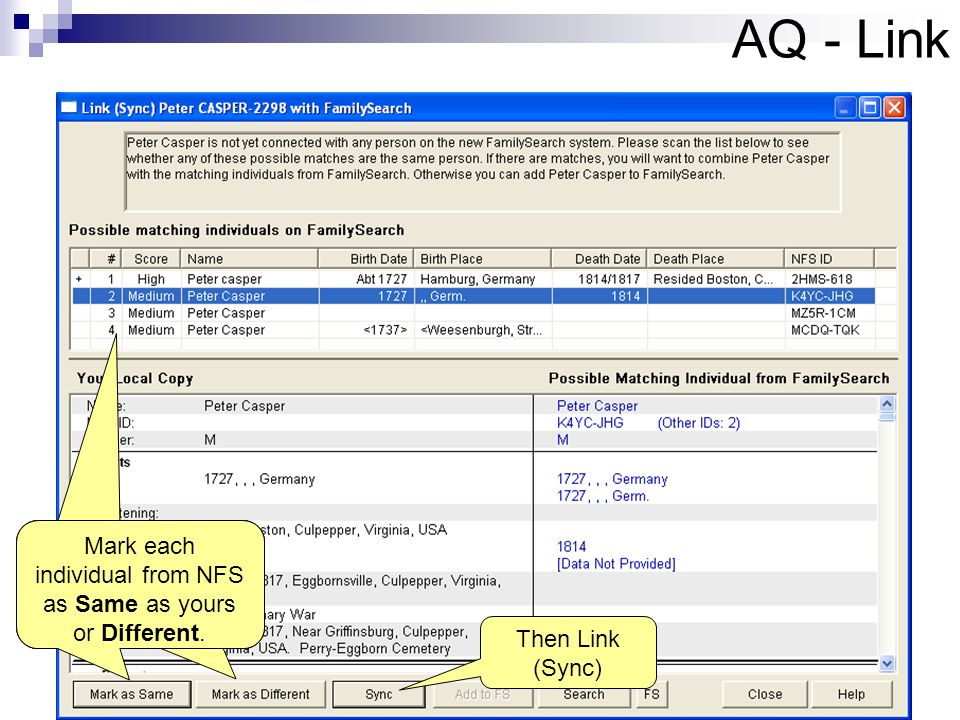Expand the plus sign on row 1
960x720 pixels.
(78, 279)
